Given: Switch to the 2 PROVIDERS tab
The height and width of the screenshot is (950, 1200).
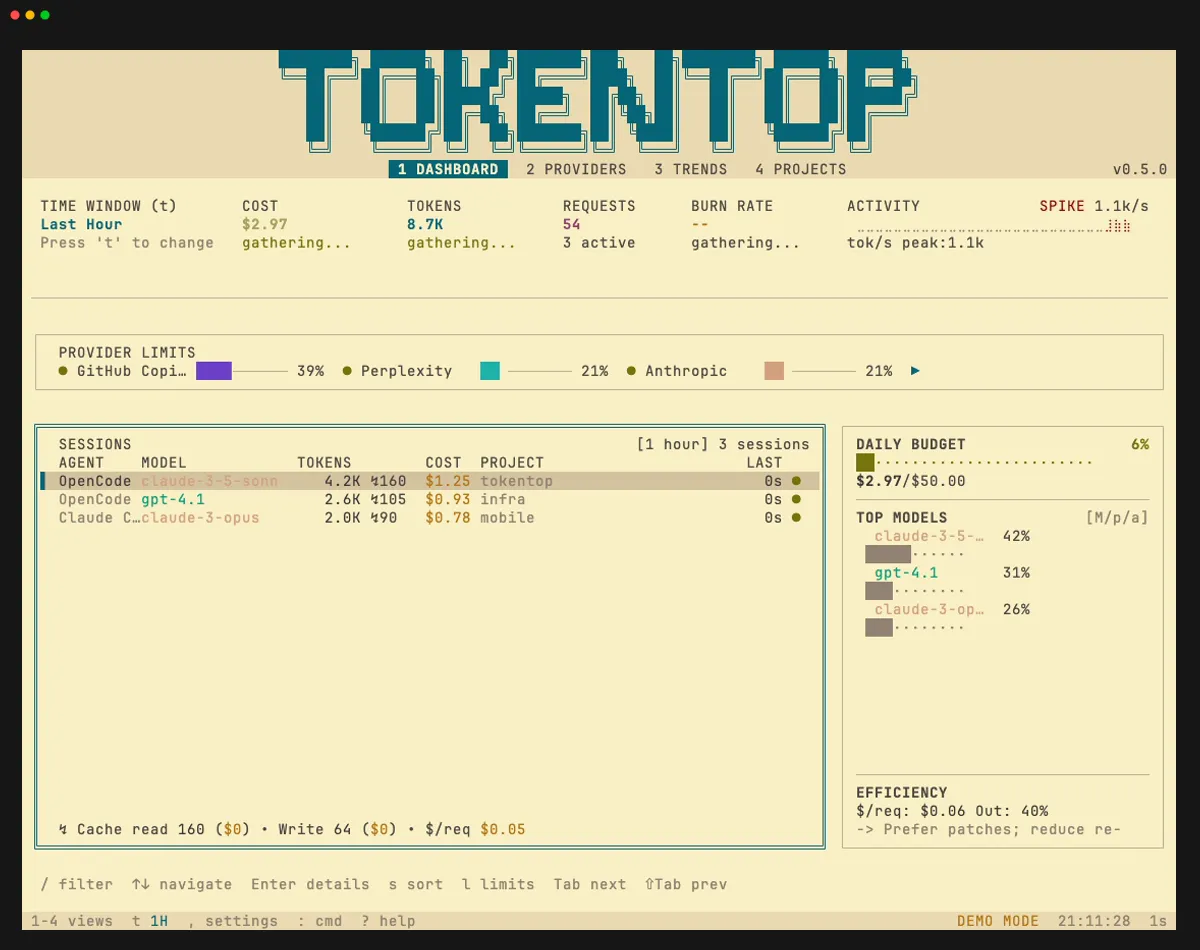Looking at the screenshot, I should [x=576, y=169].
